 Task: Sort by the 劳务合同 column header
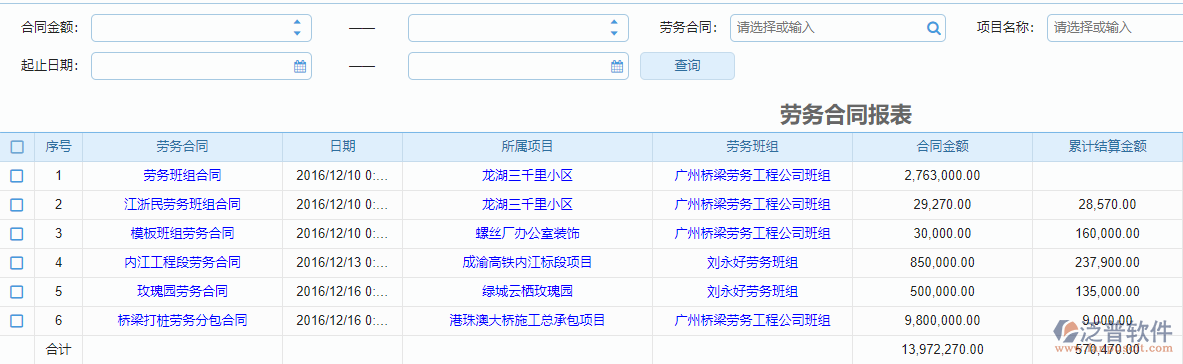click(x=182, y=147)
